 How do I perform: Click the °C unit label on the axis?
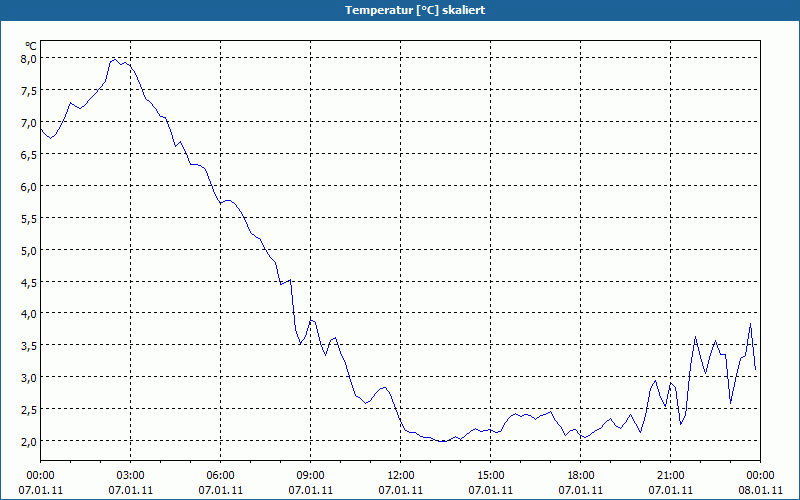31,46
